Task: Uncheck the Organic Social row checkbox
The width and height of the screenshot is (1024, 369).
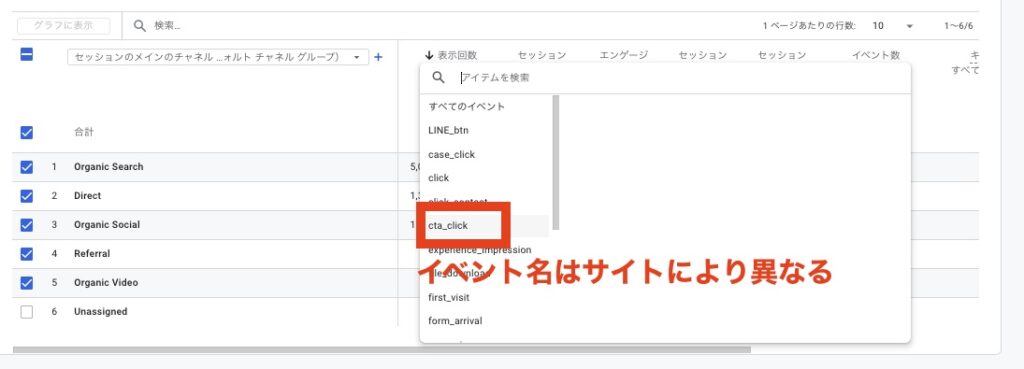Action: pyautogui.click(x=26, y=225)
